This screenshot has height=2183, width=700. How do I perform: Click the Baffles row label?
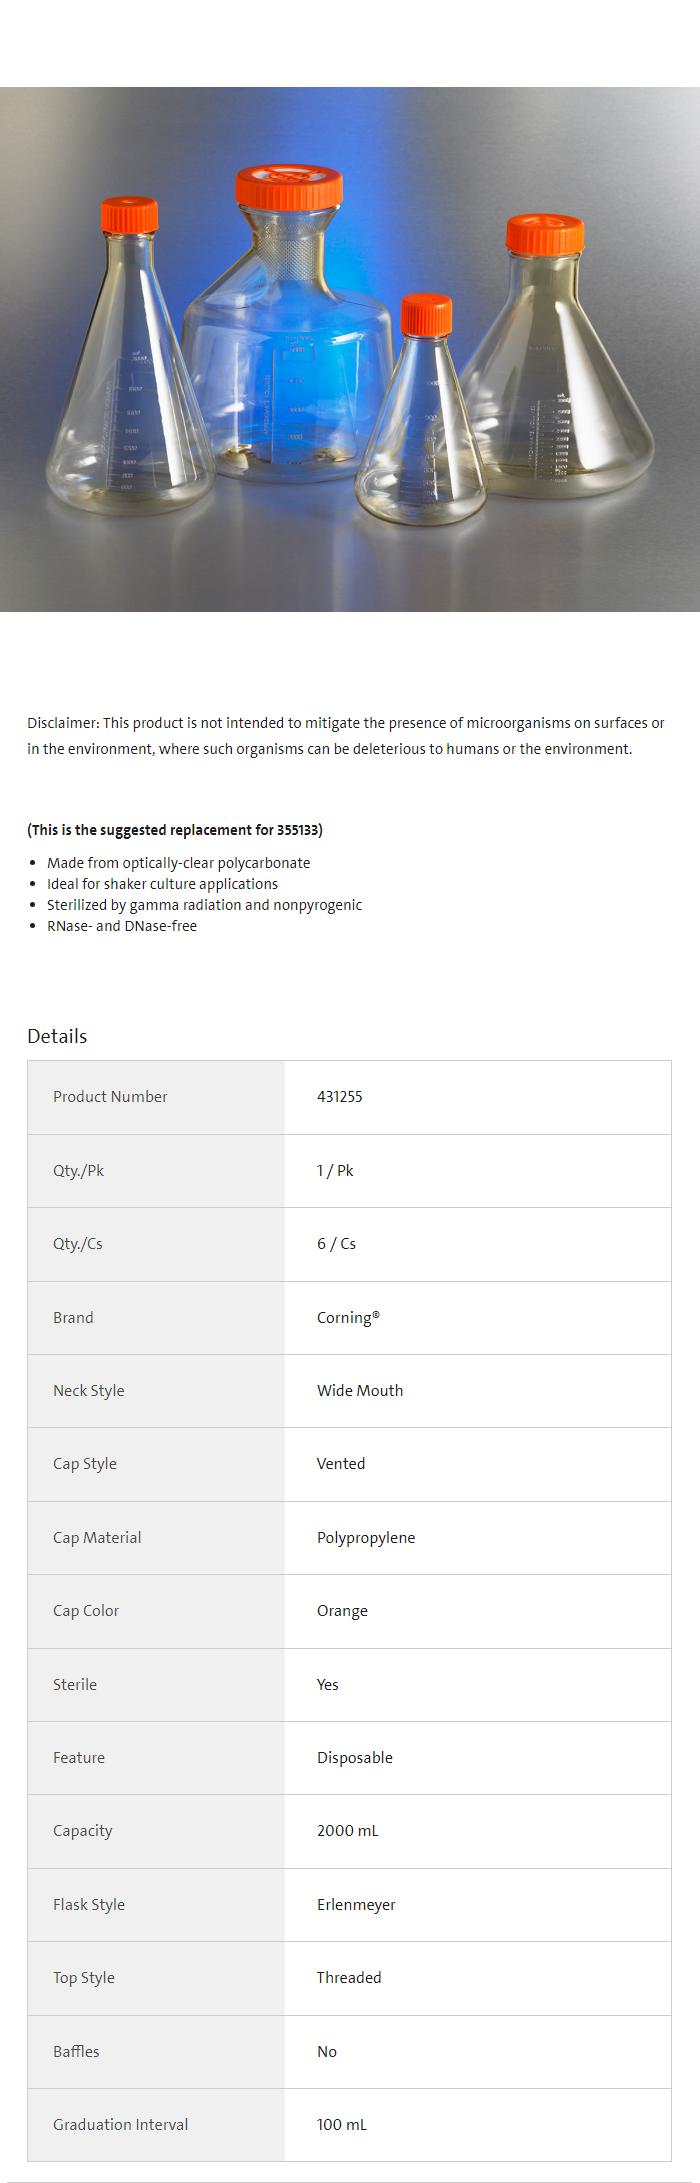(x=76, y=2052)
